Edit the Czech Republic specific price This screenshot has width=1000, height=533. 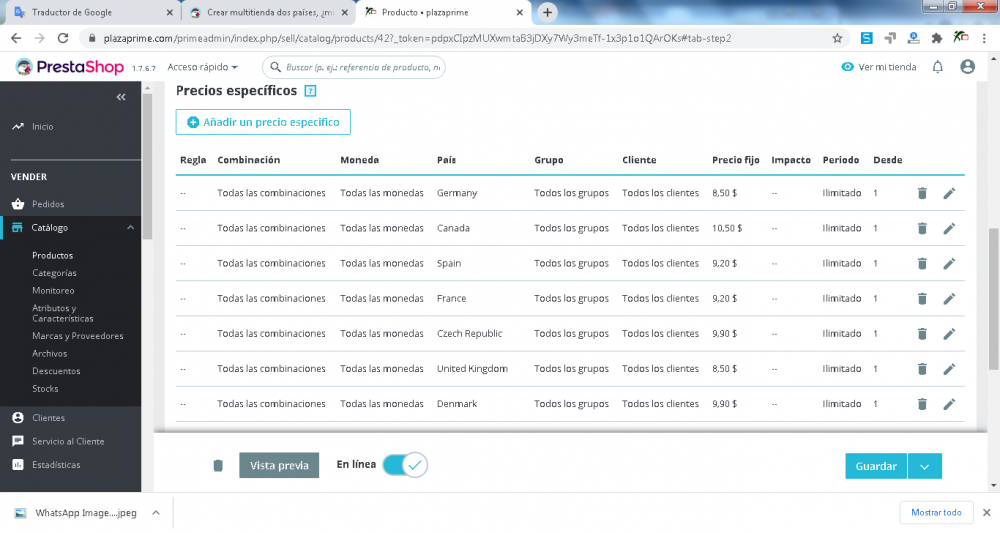[949, 333]
